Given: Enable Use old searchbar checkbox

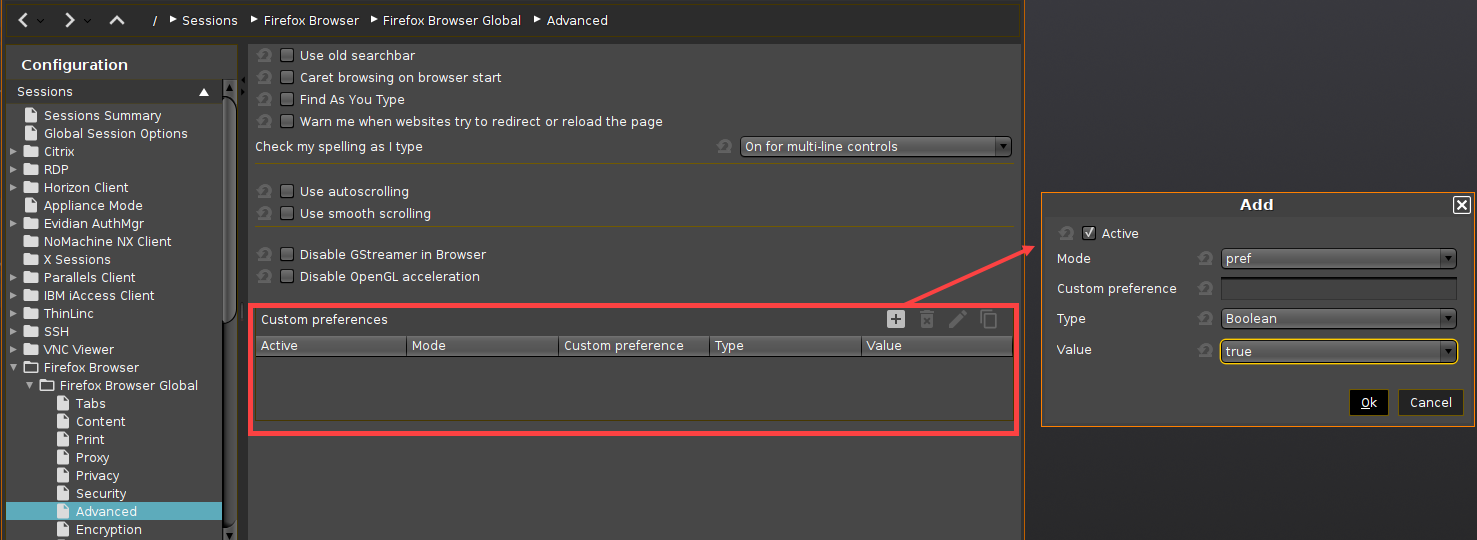Looking at the screenshot, I should click(x=288, y=56).
